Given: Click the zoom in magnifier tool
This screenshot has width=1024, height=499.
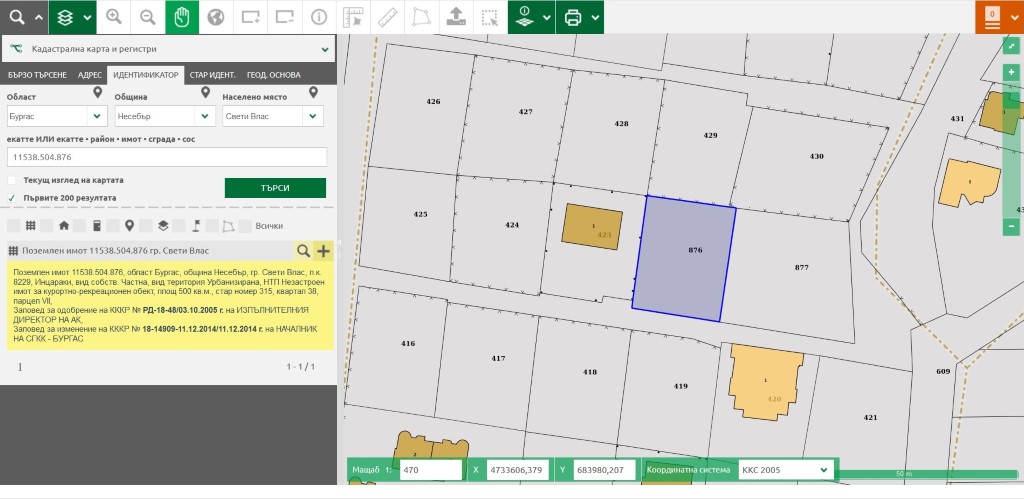Looking at the screenshot, I should click(113, 17).
